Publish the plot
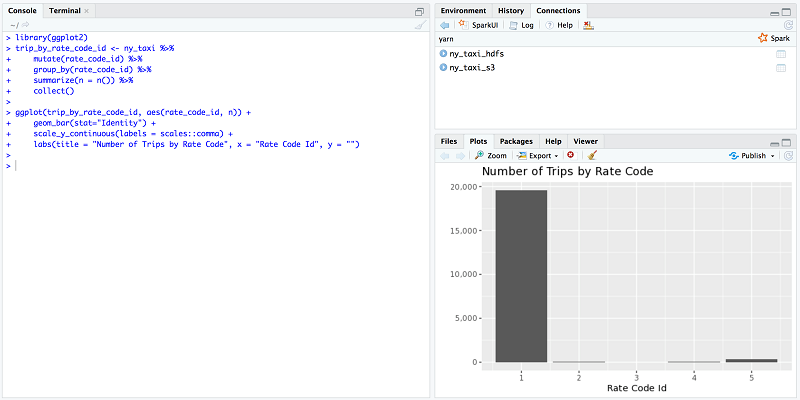The width and height of the screenshot is (800, 400). point(748,156)
